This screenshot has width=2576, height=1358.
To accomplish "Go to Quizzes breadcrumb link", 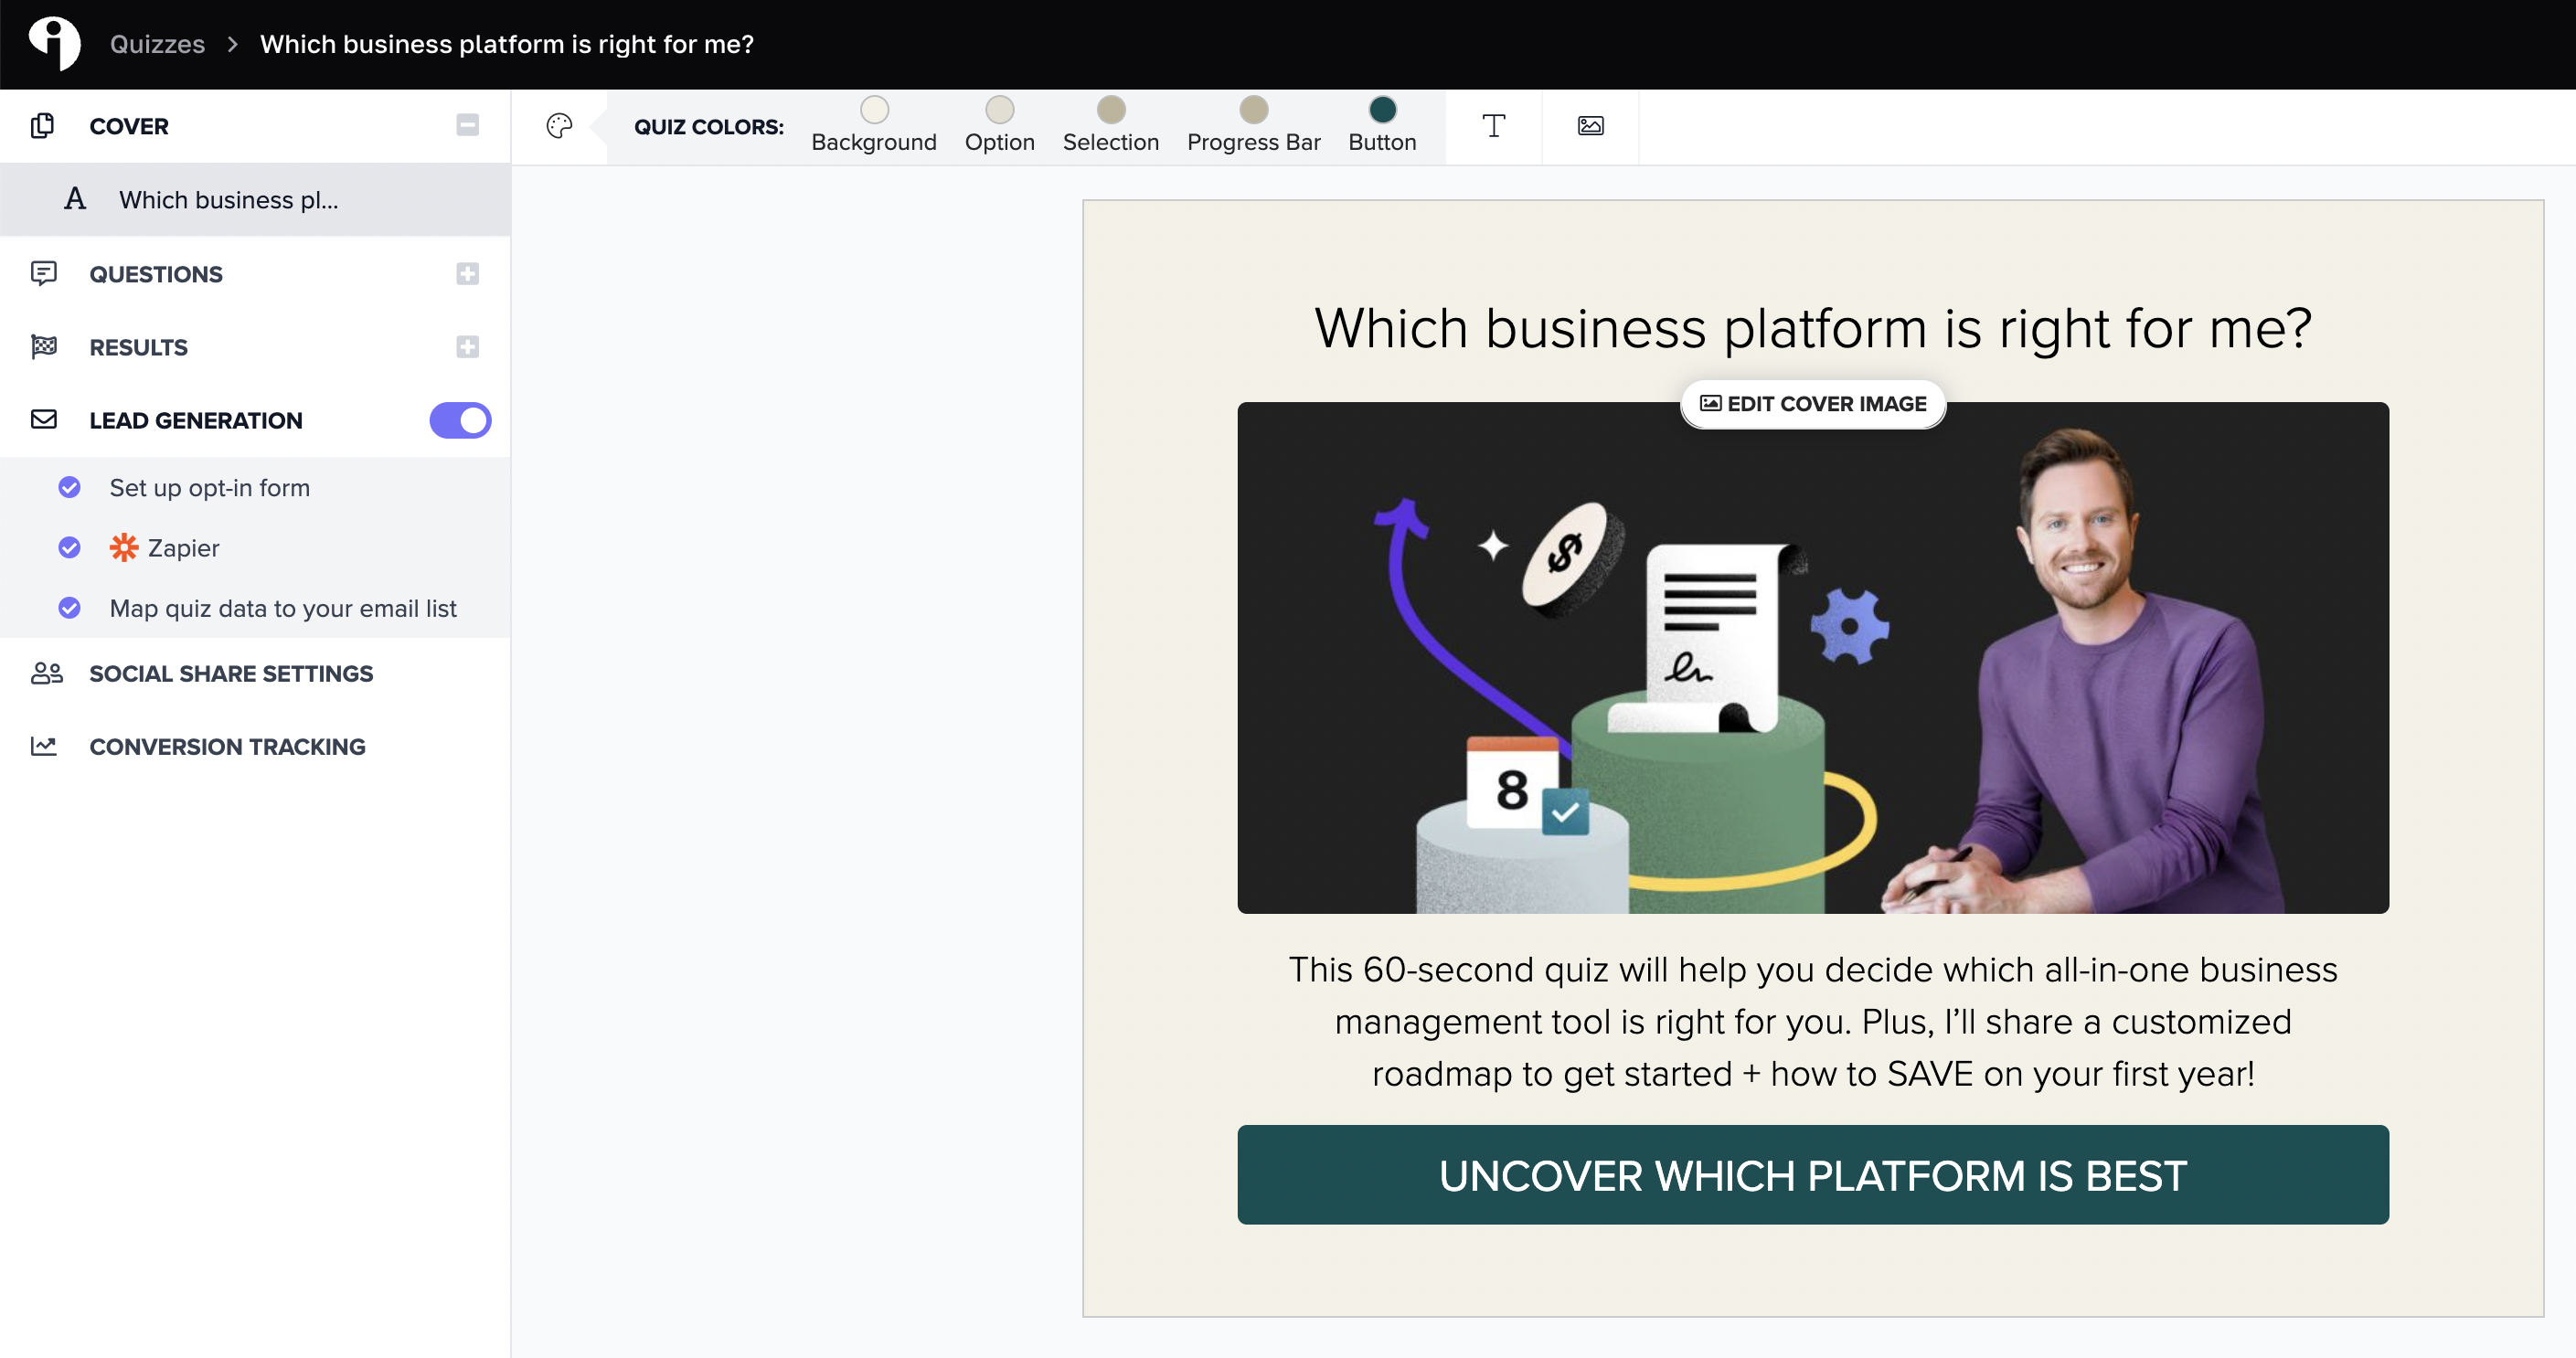I will click(157, 44).
